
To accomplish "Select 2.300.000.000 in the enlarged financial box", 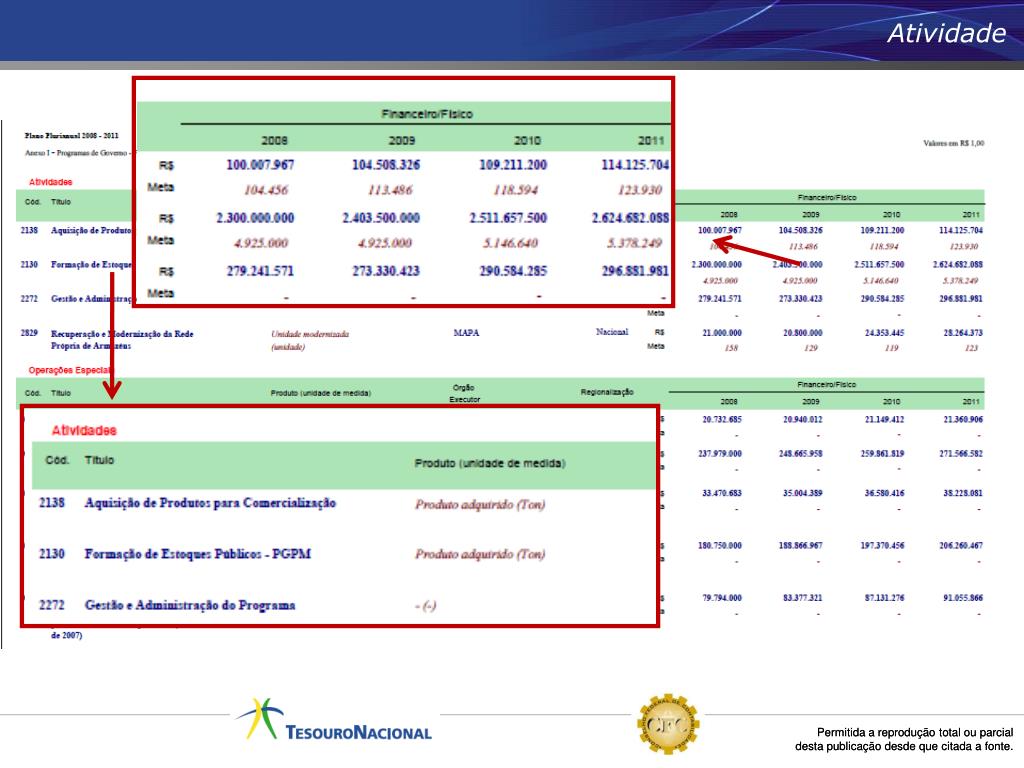I will [x=255, y=217].
